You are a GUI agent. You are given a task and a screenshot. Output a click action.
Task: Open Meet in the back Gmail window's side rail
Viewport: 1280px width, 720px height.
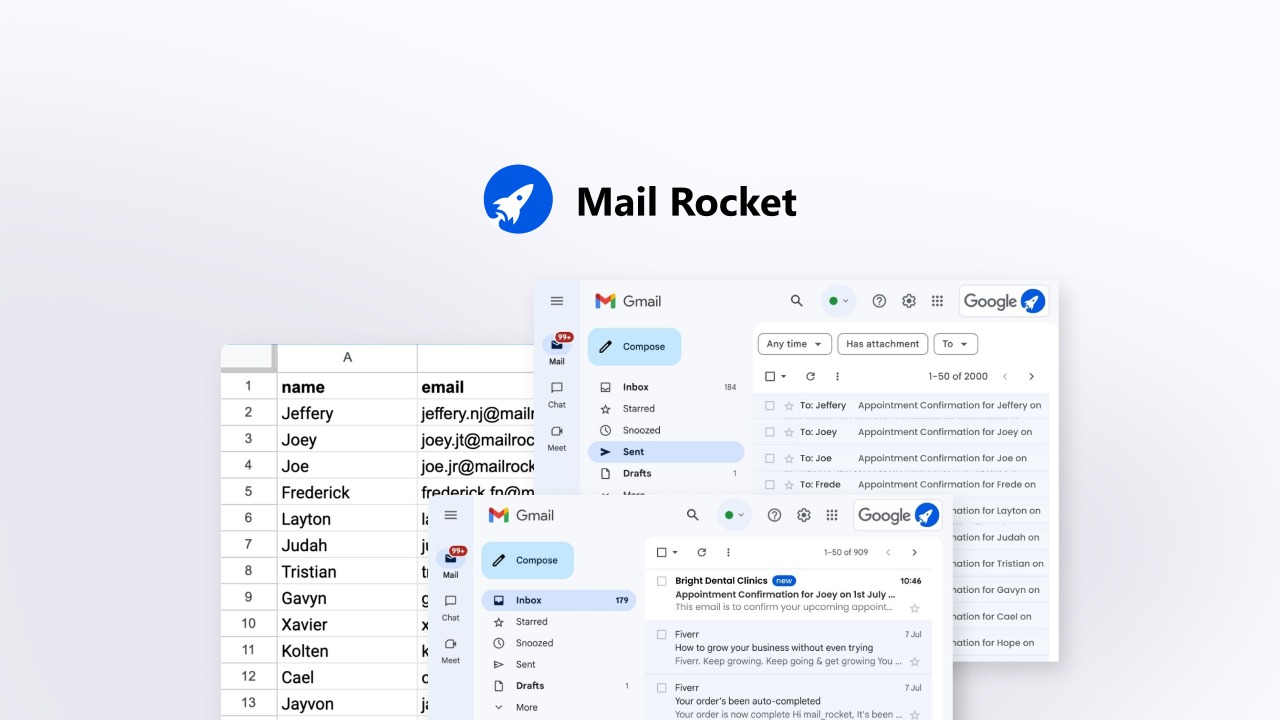[x=557, y=437]
